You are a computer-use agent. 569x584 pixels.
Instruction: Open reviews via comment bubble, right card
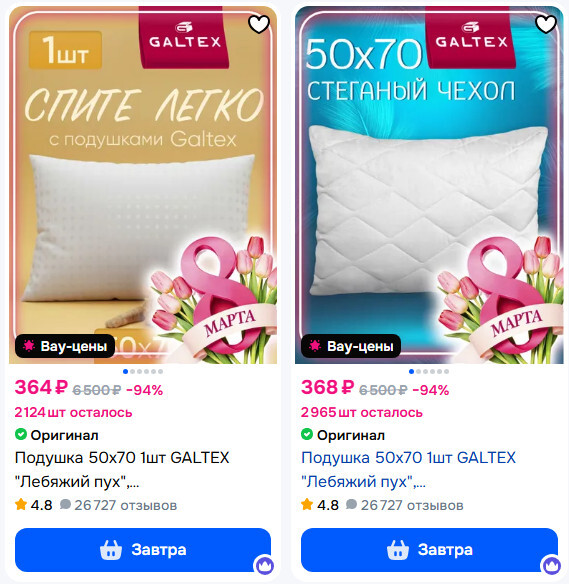[351, 505]
